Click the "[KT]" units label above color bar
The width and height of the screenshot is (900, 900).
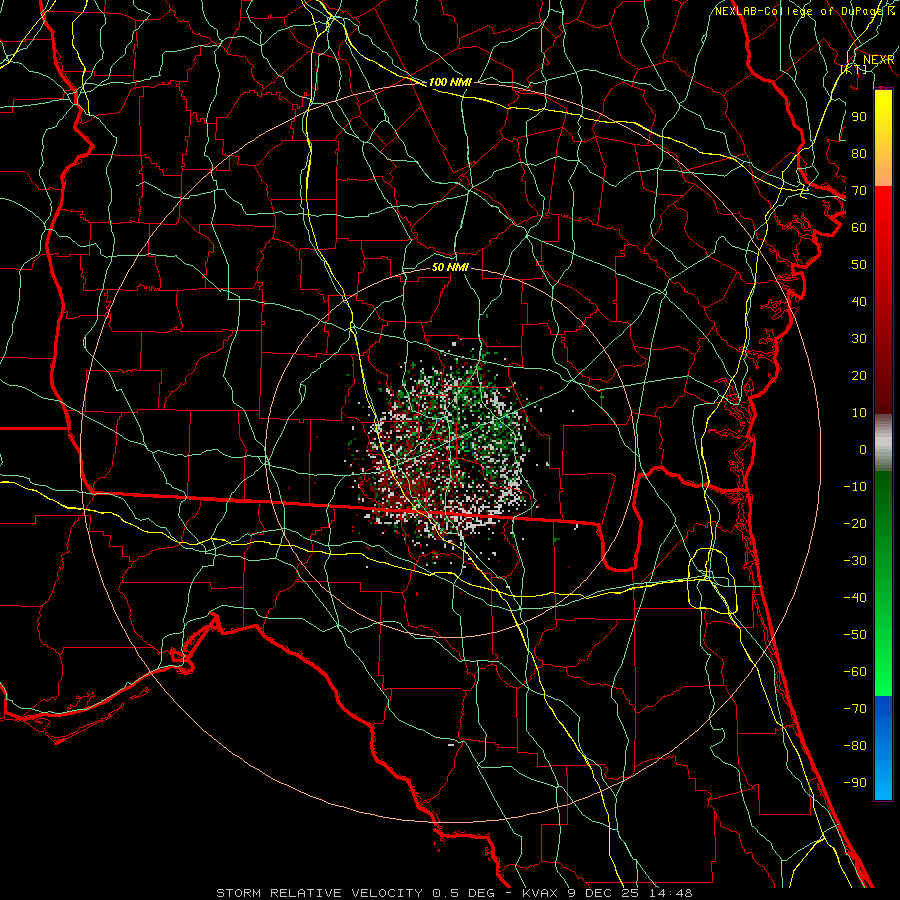854,69
